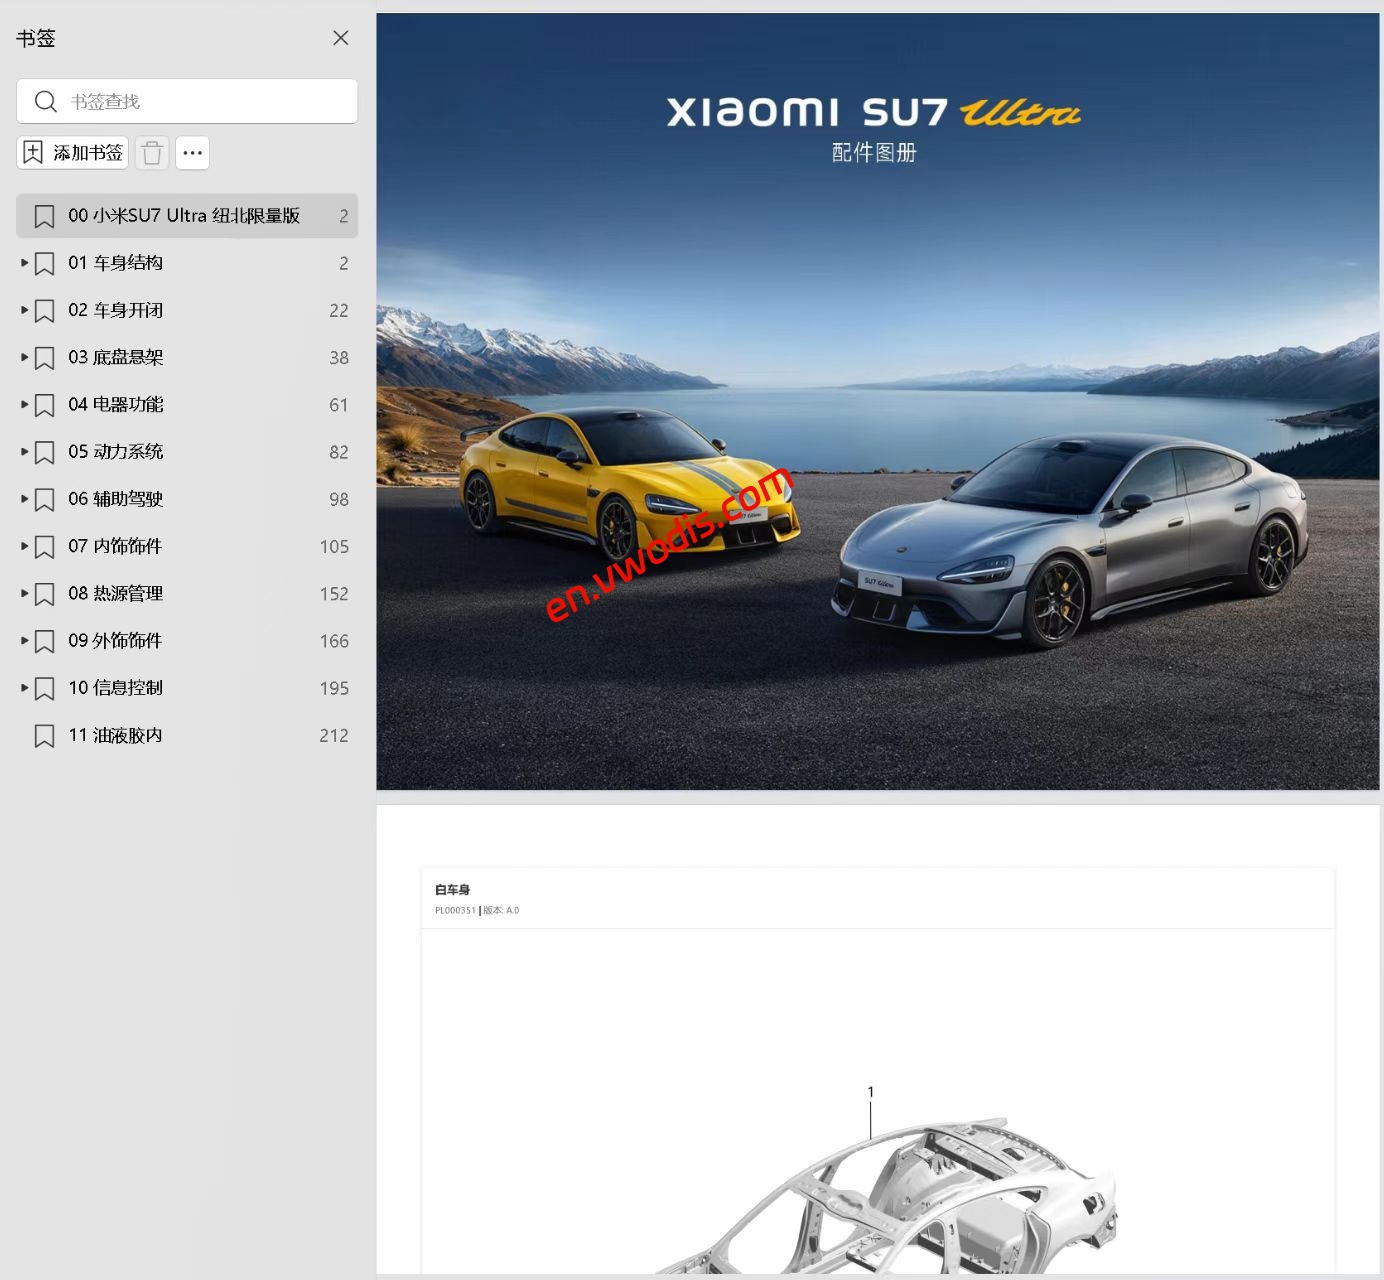Delete selected bookmark with trash icon
Viewport: 1384px width, 1280px height.
tap(152, 153)
